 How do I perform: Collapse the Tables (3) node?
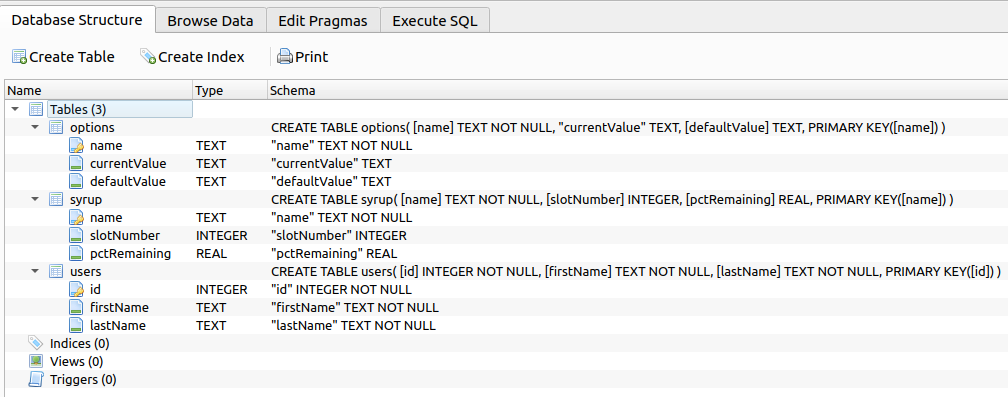pos(15,109)
